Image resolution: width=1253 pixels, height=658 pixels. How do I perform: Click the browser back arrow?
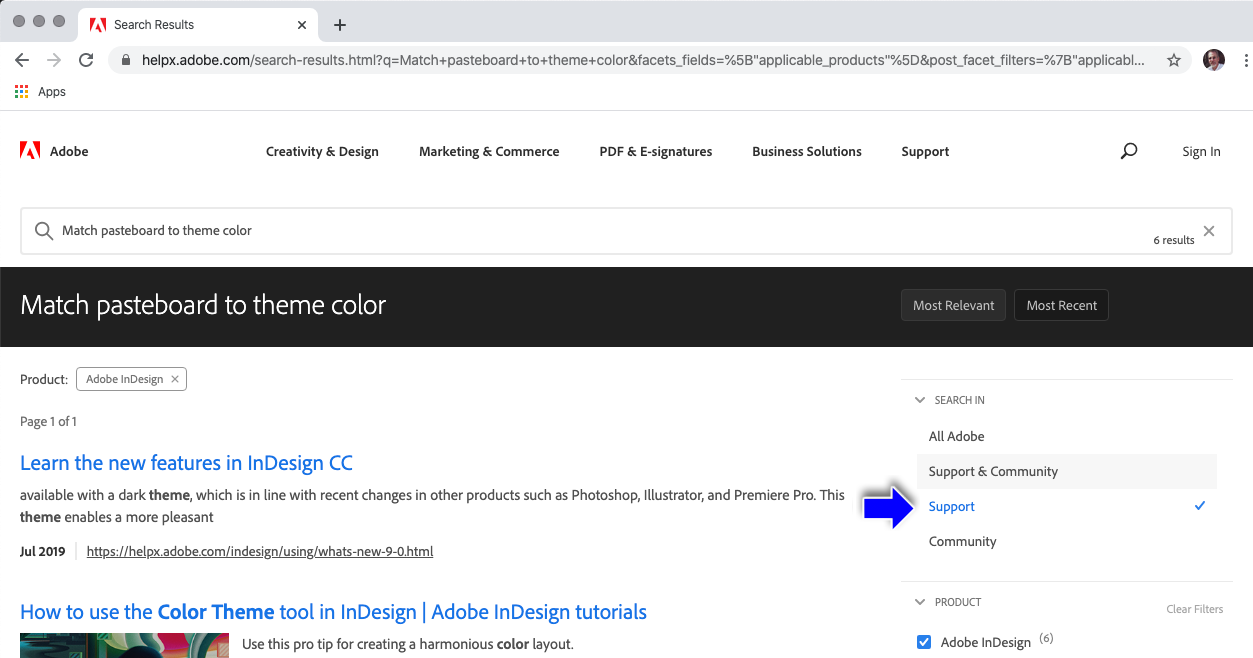click(x=22, y=60)
